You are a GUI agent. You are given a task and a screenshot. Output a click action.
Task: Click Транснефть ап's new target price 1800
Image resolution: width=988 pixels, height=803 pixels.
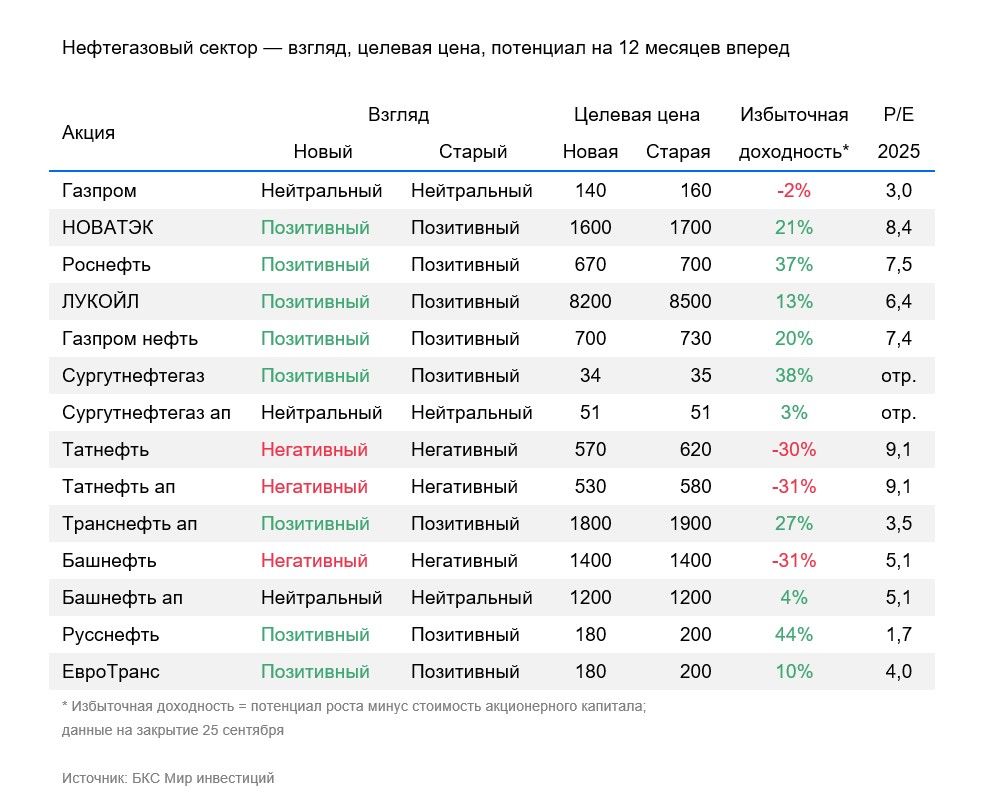[590, 524]
